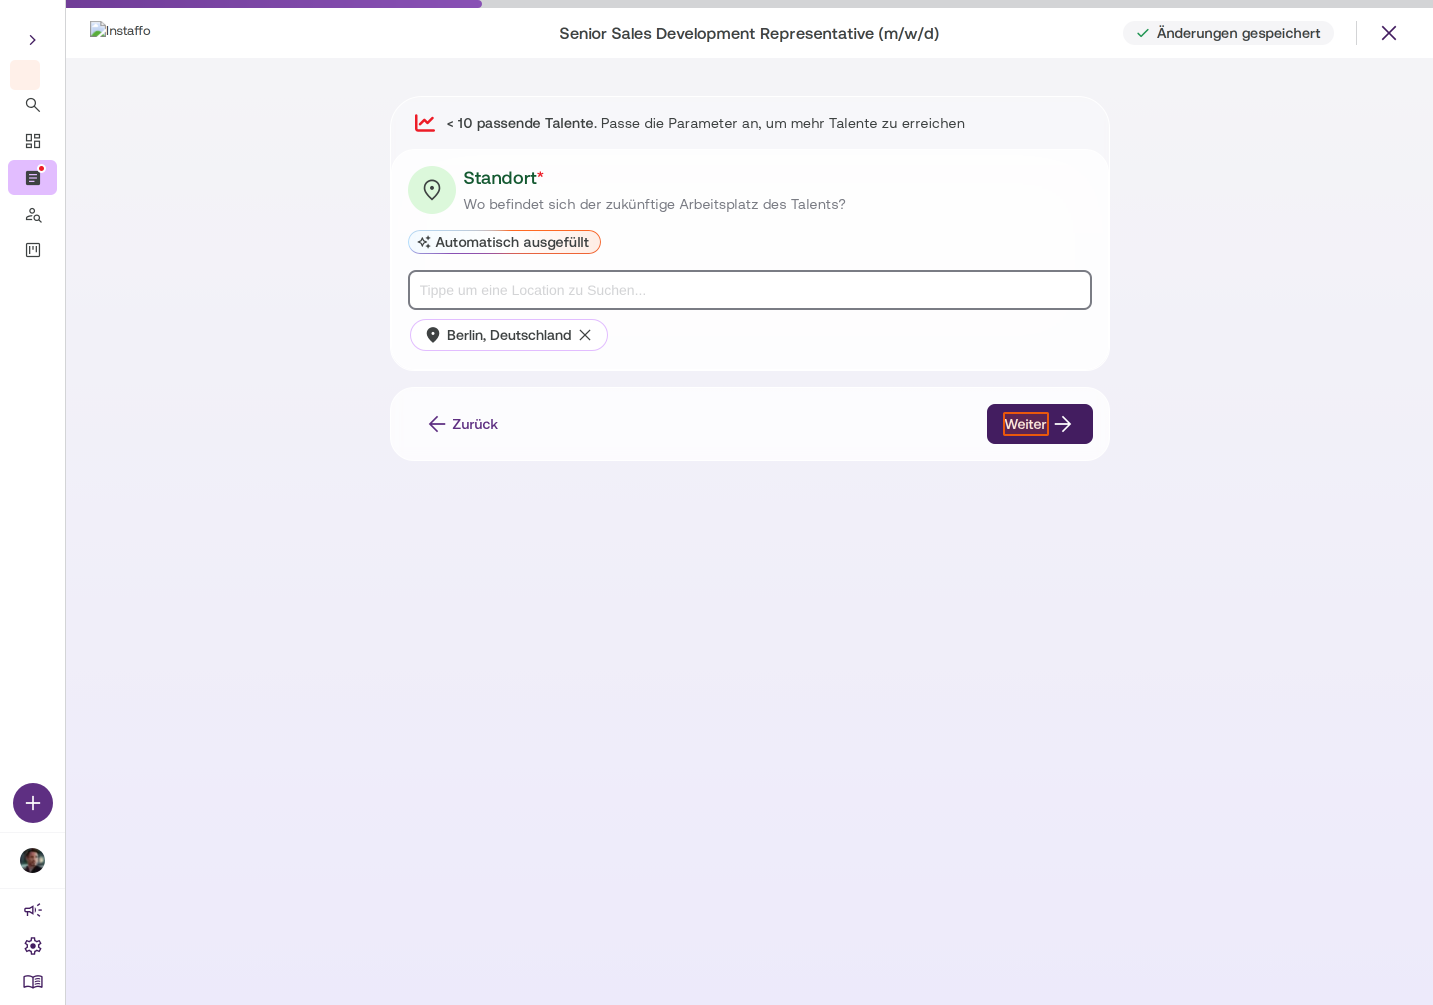This screenshot has height=1005, width=1433.
Task: Open the megaphone announcements icon
Action: [33, 910]
